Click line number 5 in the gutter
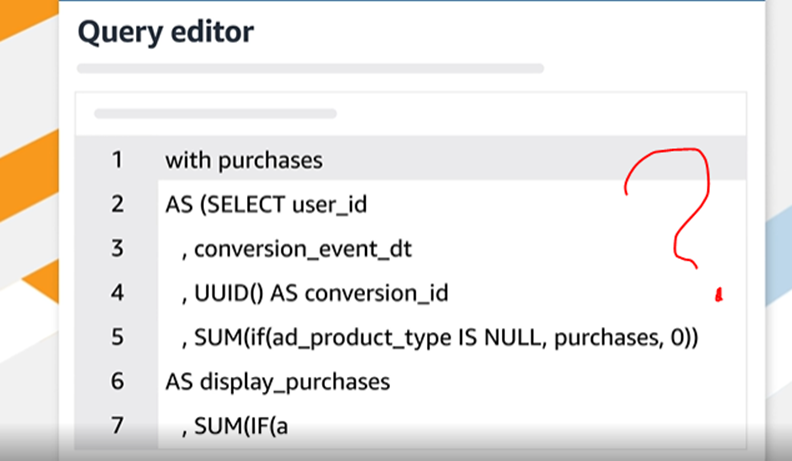The image size is (792, 461). (117, 337)
